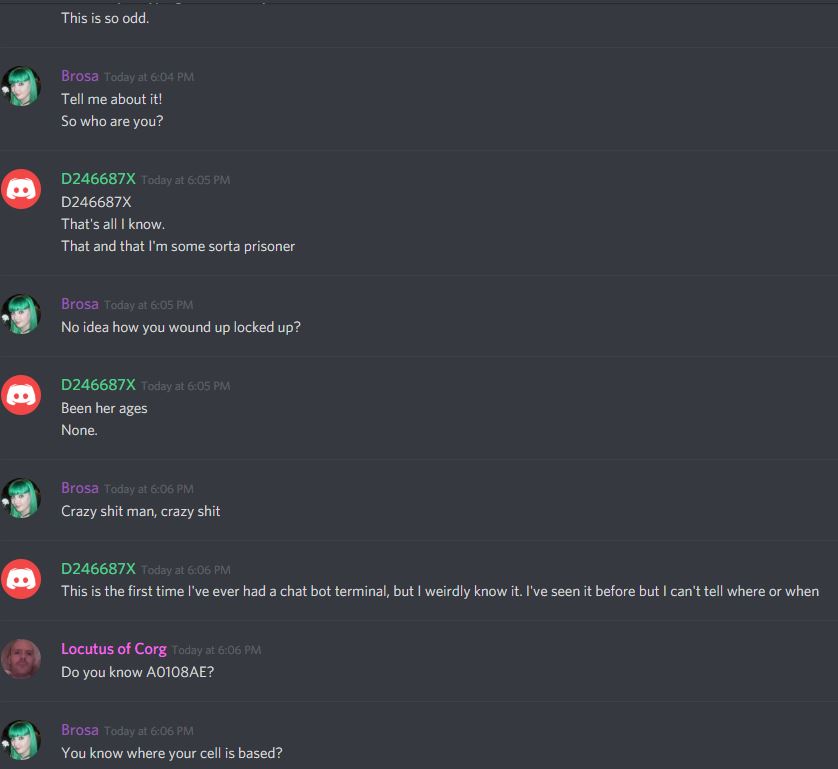Open D246687X's avatar beside the chat bot terminal message
The image size is (838, 769).
pyautogui.click(x=21, y=579)
